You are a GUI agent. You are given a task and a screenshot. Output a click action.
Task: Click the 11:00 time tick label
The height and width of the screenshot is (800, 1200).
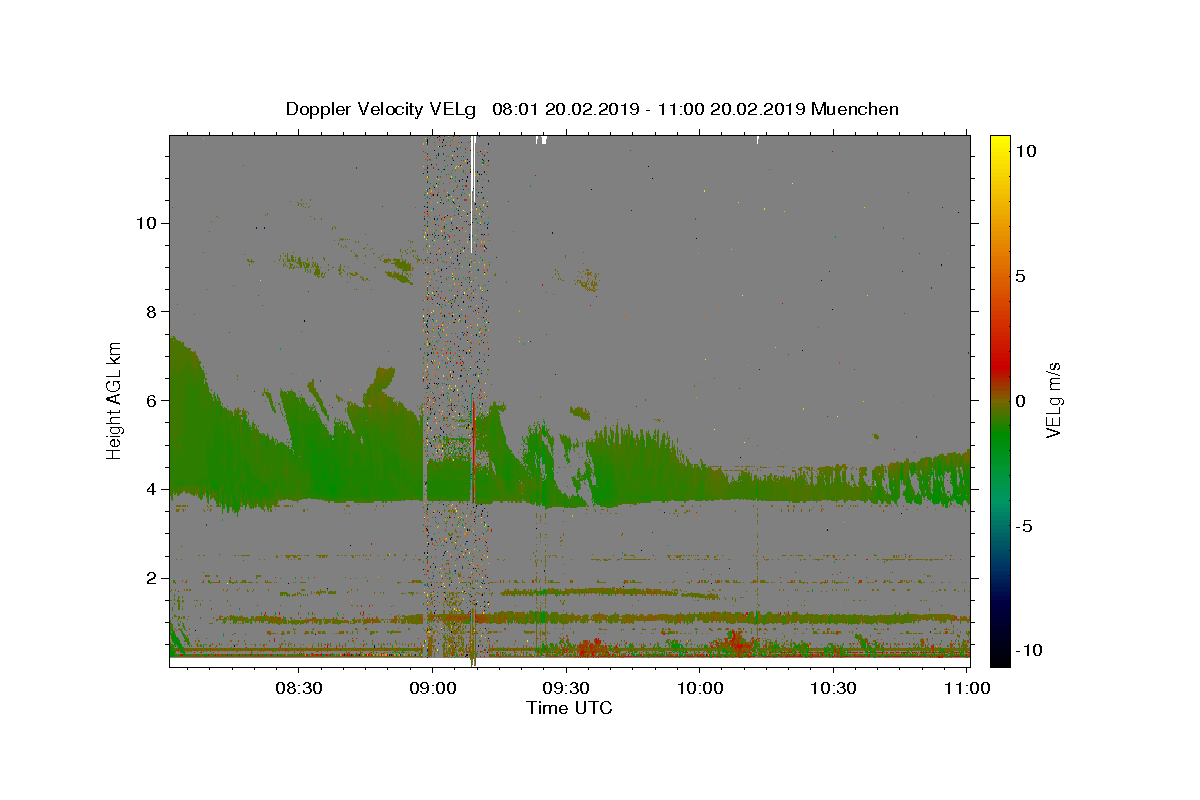click(x=967, y=688)
